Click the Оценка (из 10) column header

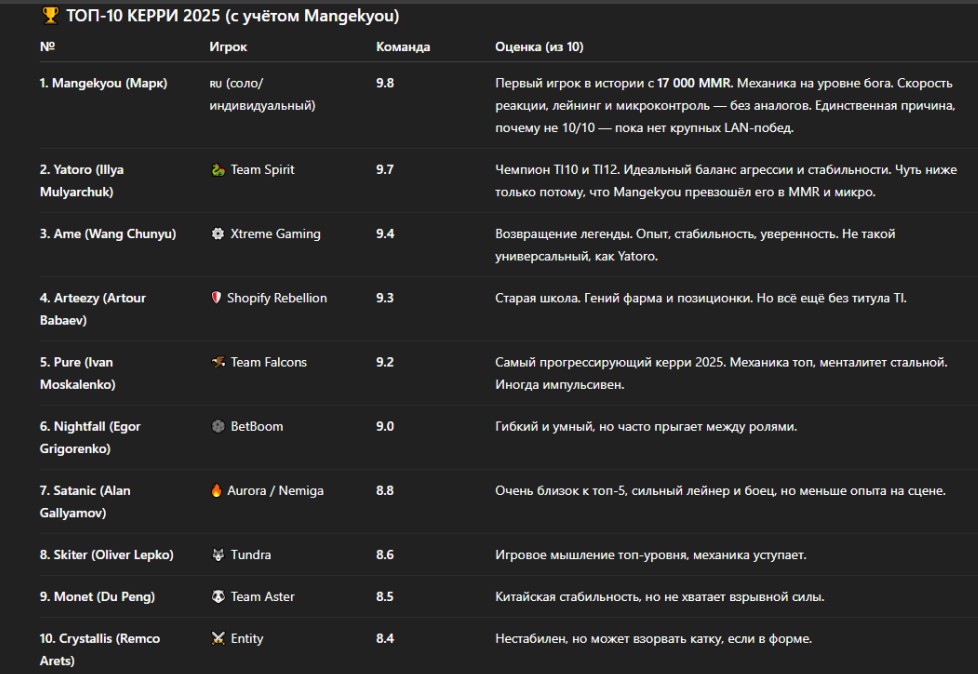coord(539,47)
